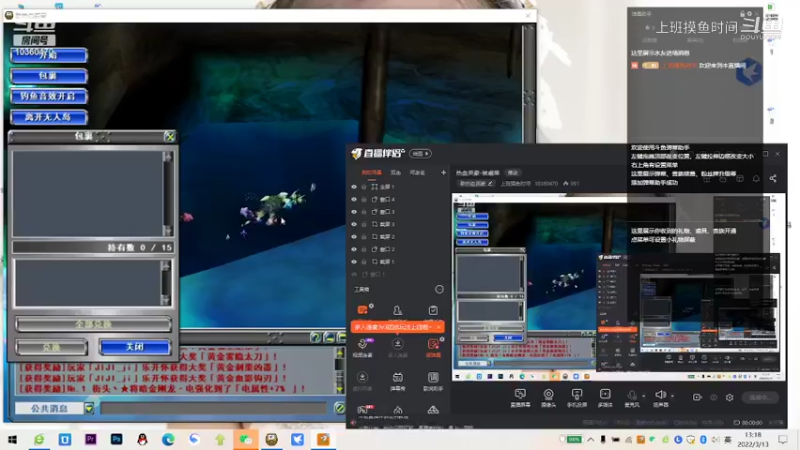Image resolution: width=800 pixels, height=450 pixels.
Task: Open the 公共消息 channel dropdown
Action: coord(89,408)
